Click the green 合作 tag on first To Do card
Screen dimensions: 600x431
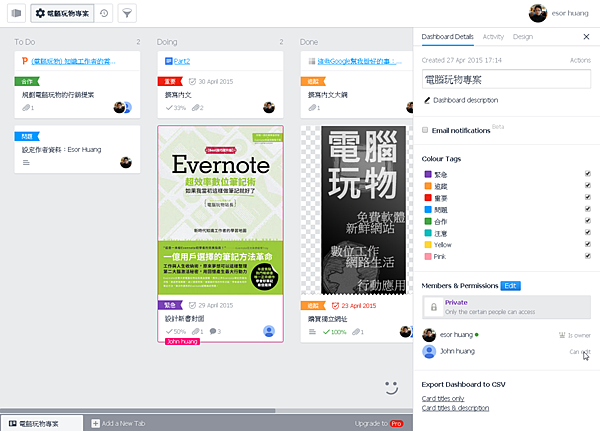point(27,82)
